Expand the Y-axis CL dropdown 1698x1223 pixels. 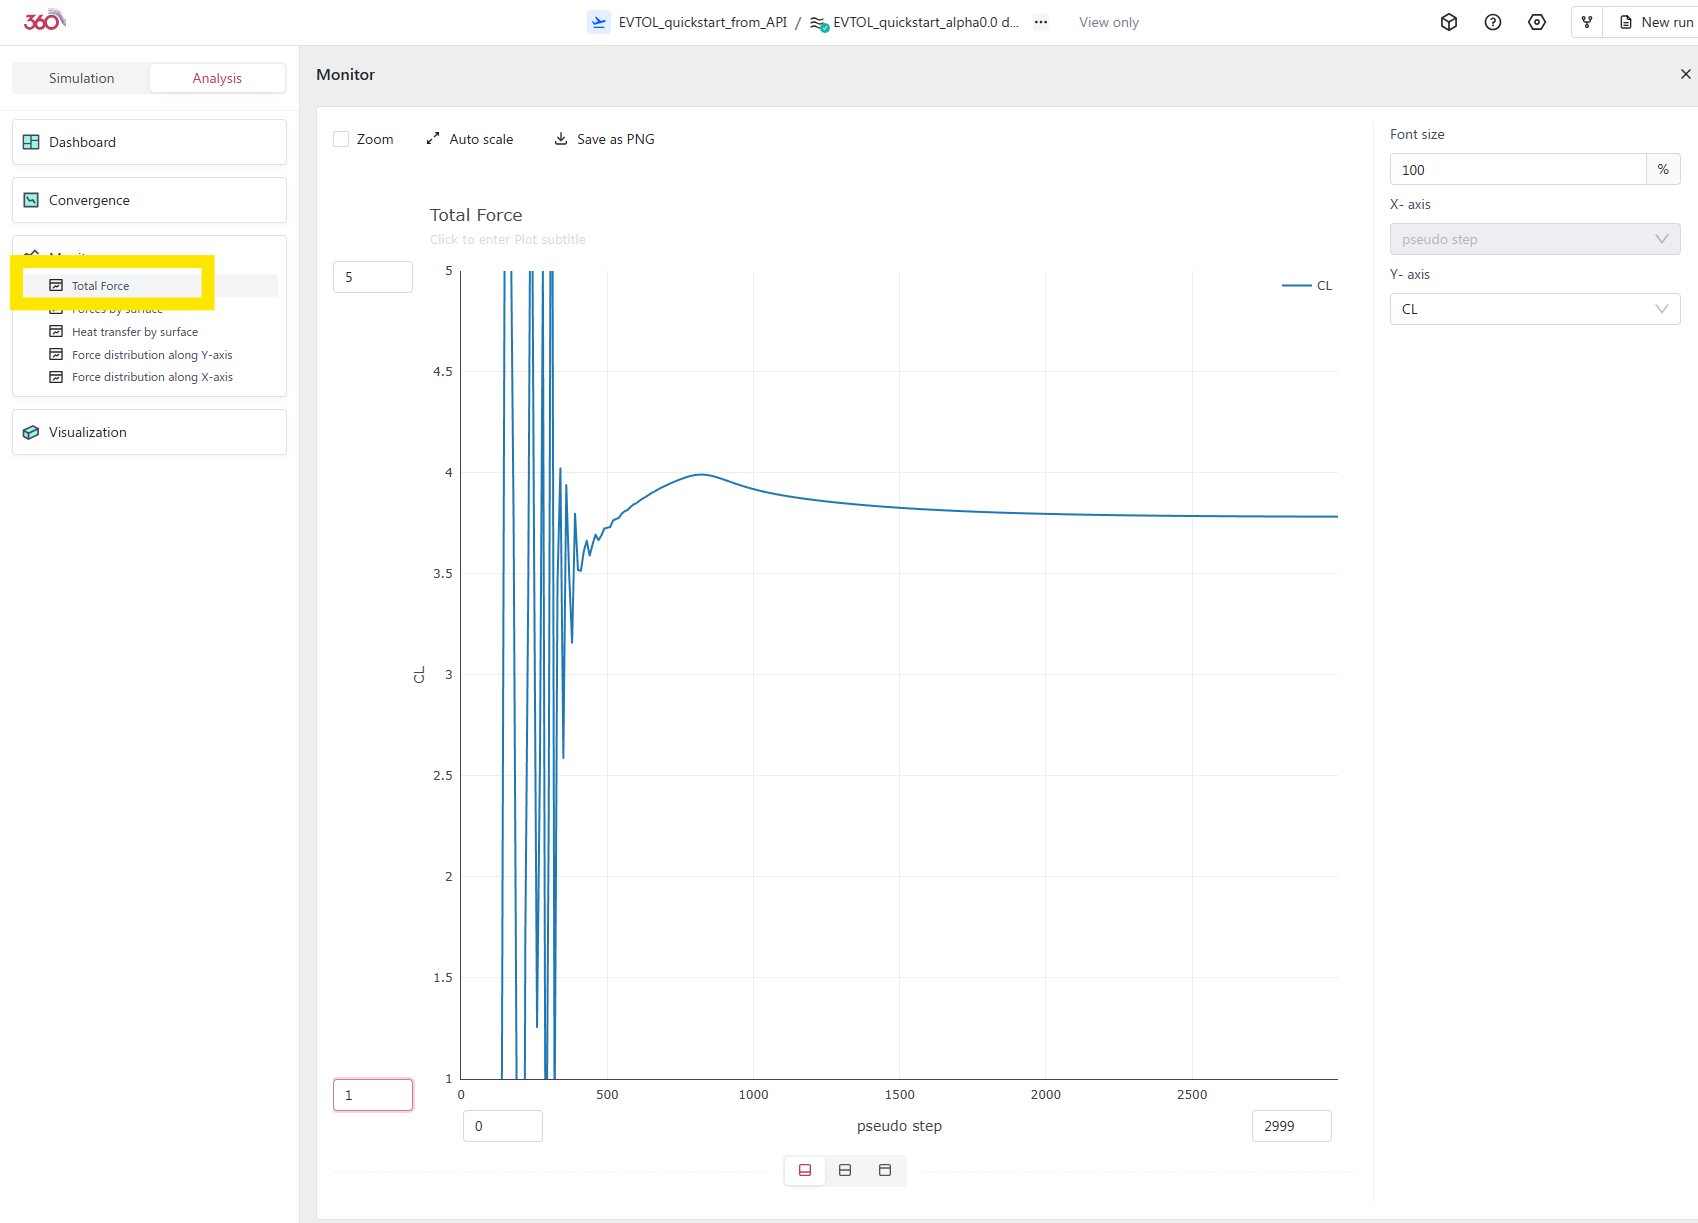point(1534,309)
